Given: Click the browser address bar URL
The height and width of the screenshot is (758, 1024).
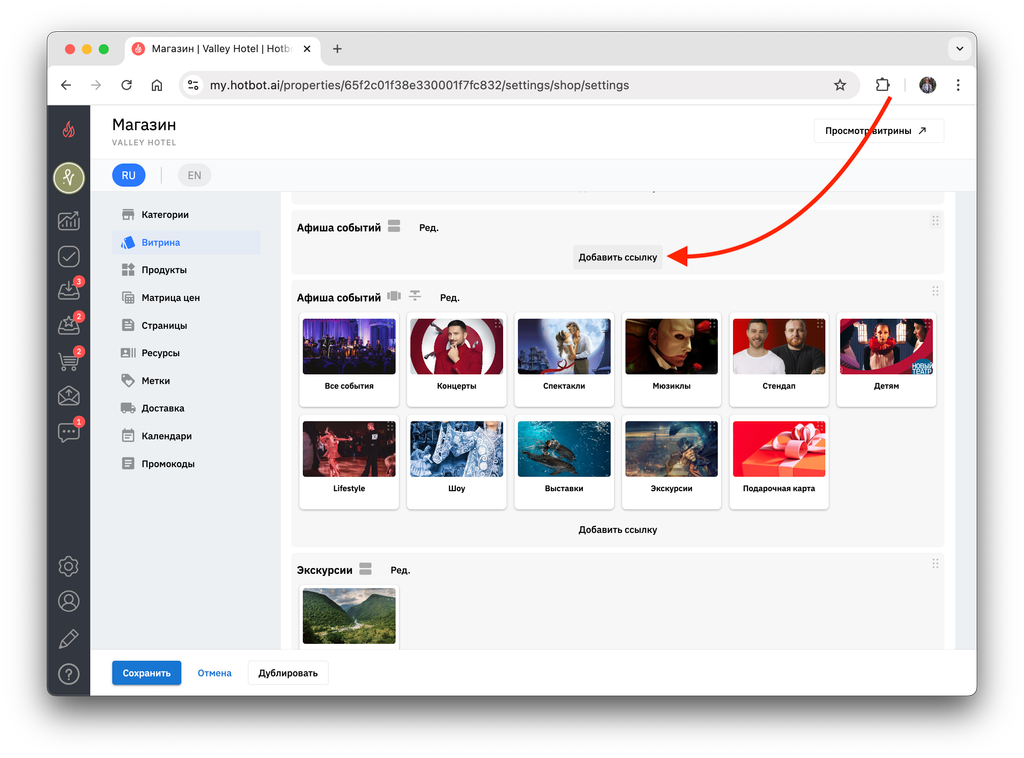Looking at the screenshot, I should pyautogui.click(x=419, y=85).
